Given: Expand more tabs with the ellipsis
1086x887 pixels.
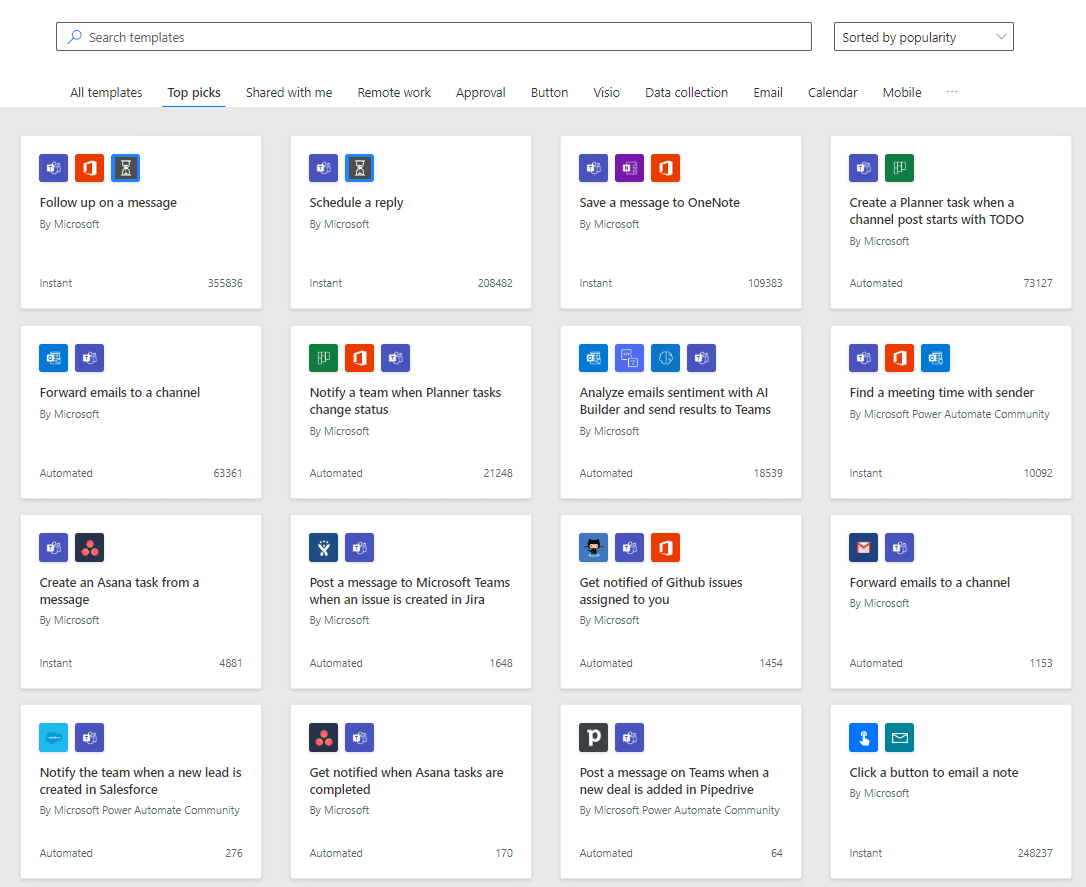Looking at the screenshot, I should [x=952, y=92].
